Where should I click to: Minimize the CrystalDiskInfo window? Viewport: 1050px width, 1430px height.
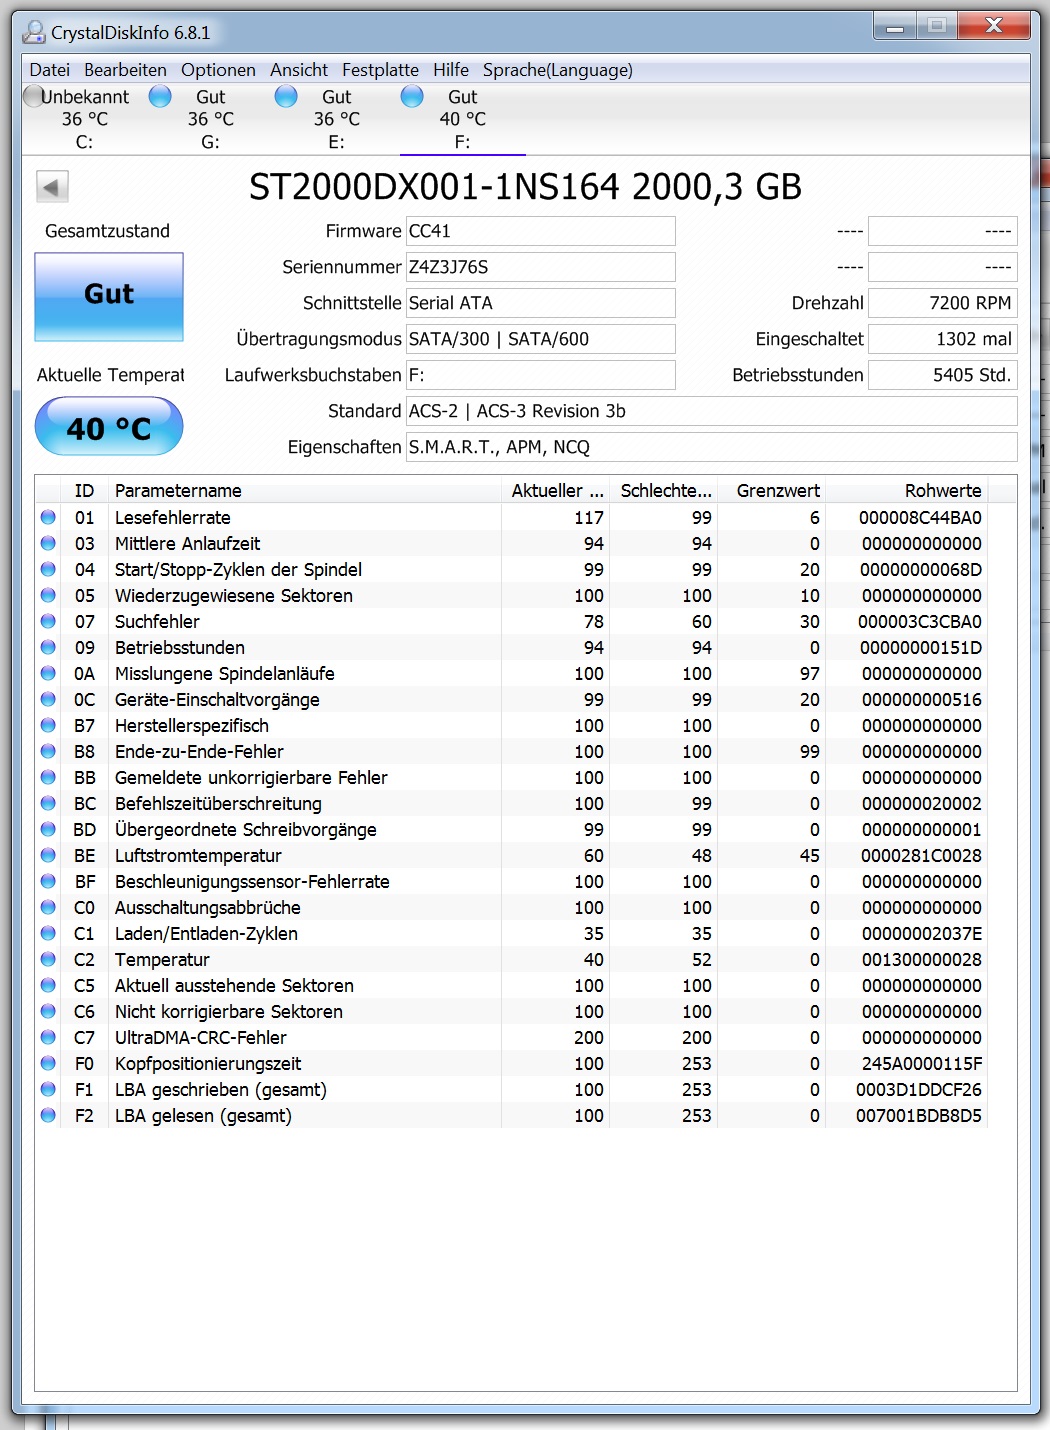click(895, 27)
